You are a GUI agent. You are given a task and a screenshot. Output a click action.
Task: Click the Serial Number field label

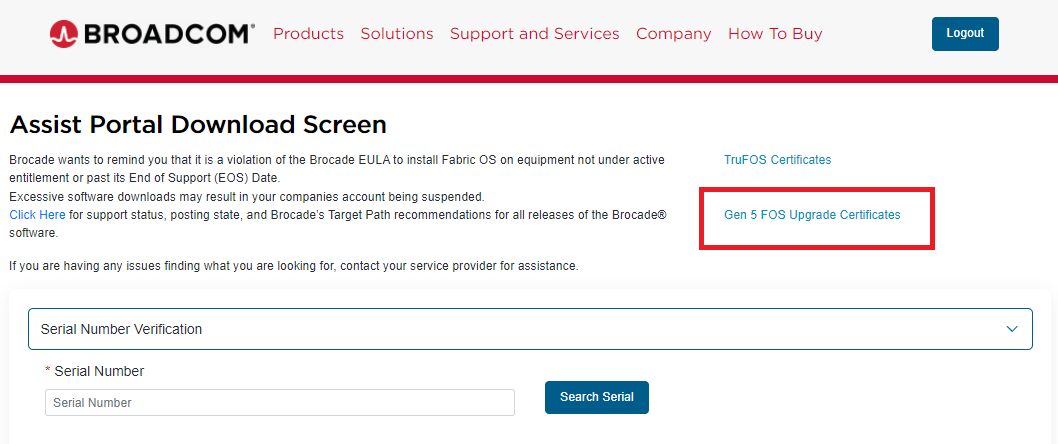tap(99, 371)
